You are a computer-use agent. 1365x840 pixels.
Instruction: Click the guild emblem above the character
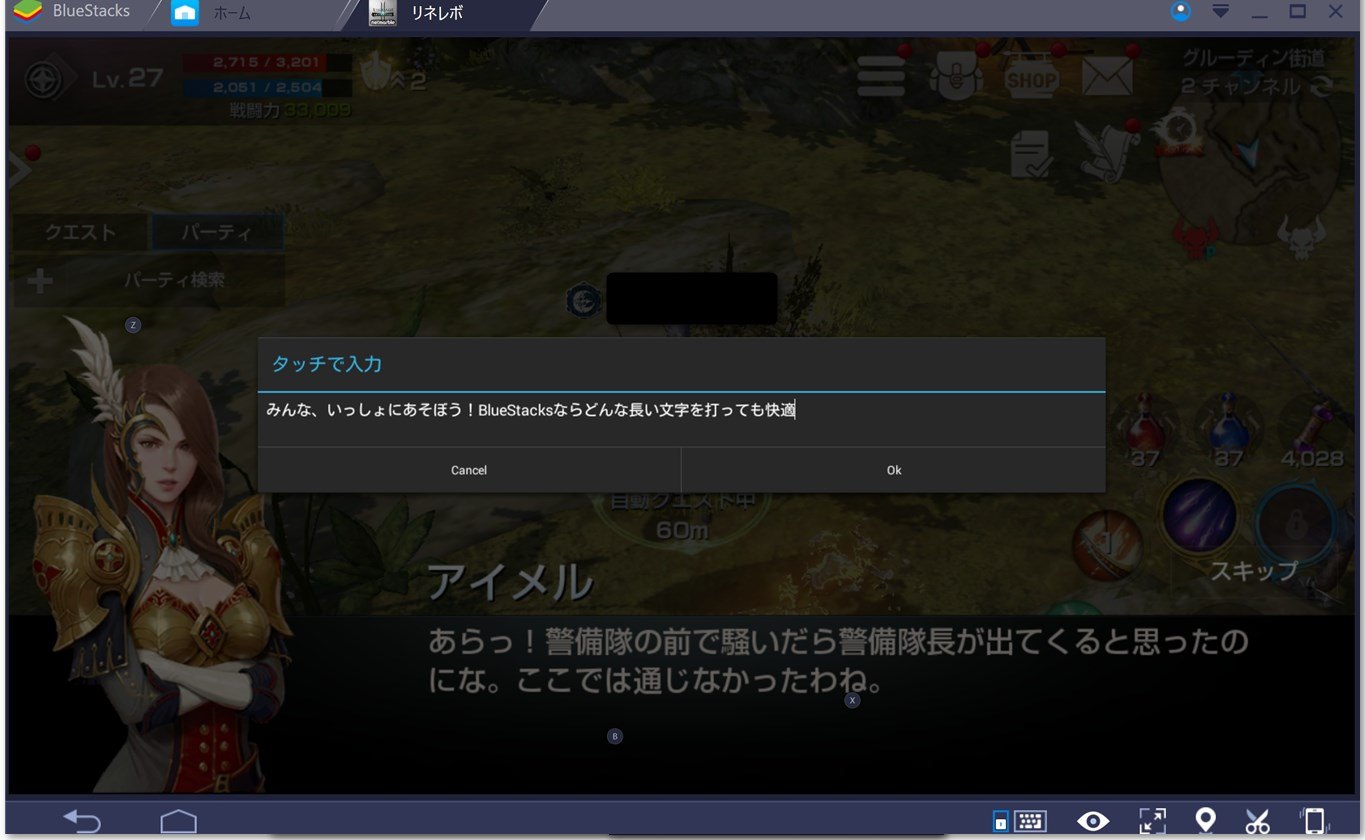tap(583, 300)
